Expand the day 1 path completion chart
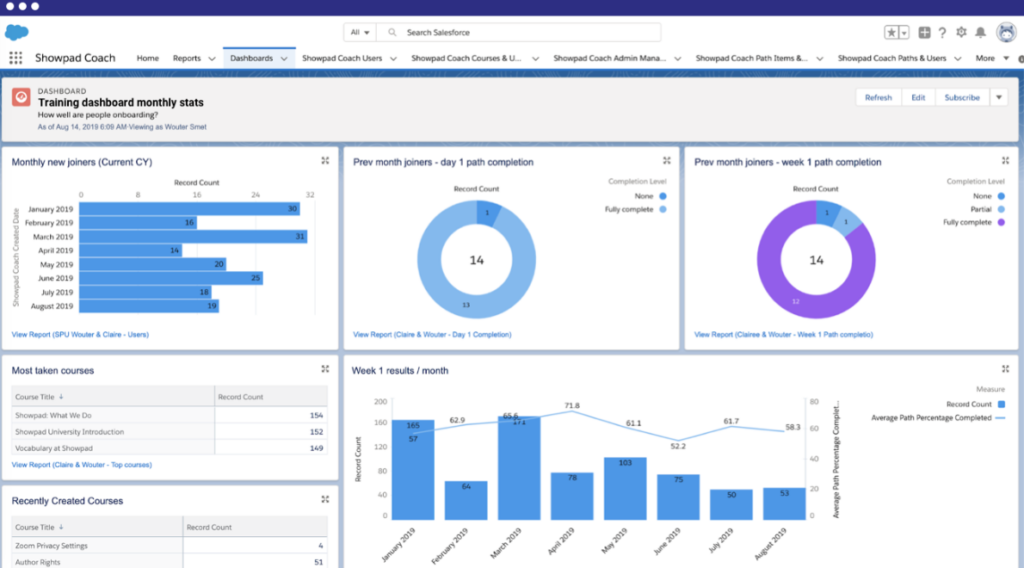 pos(667,161)
